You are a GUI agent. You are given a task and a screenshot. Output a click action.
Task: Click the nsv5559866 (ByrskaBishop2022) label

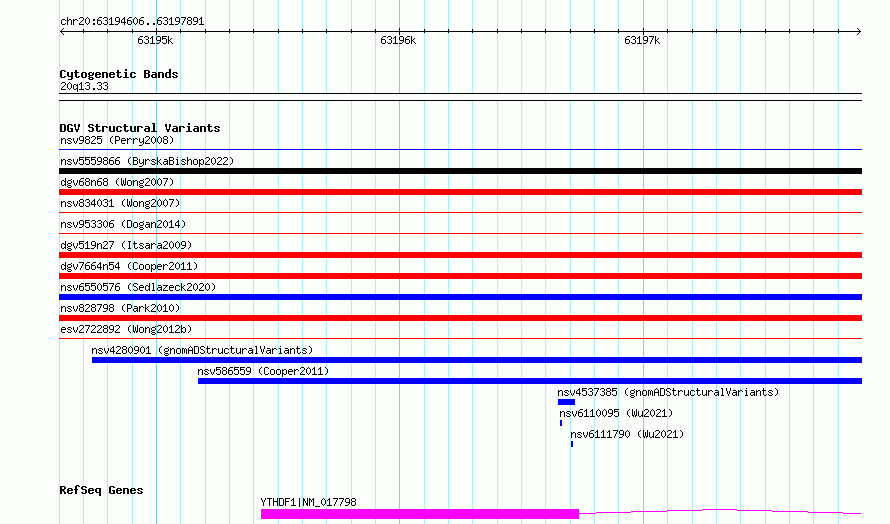(147, 161)
